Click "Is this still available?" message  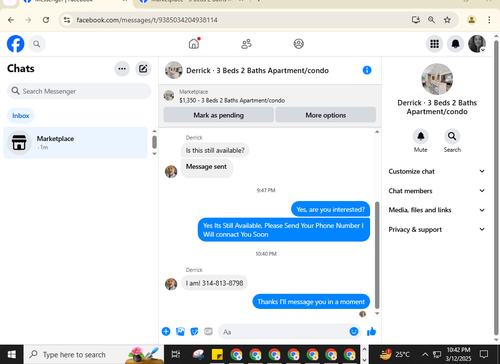click(x=215, y=150)
